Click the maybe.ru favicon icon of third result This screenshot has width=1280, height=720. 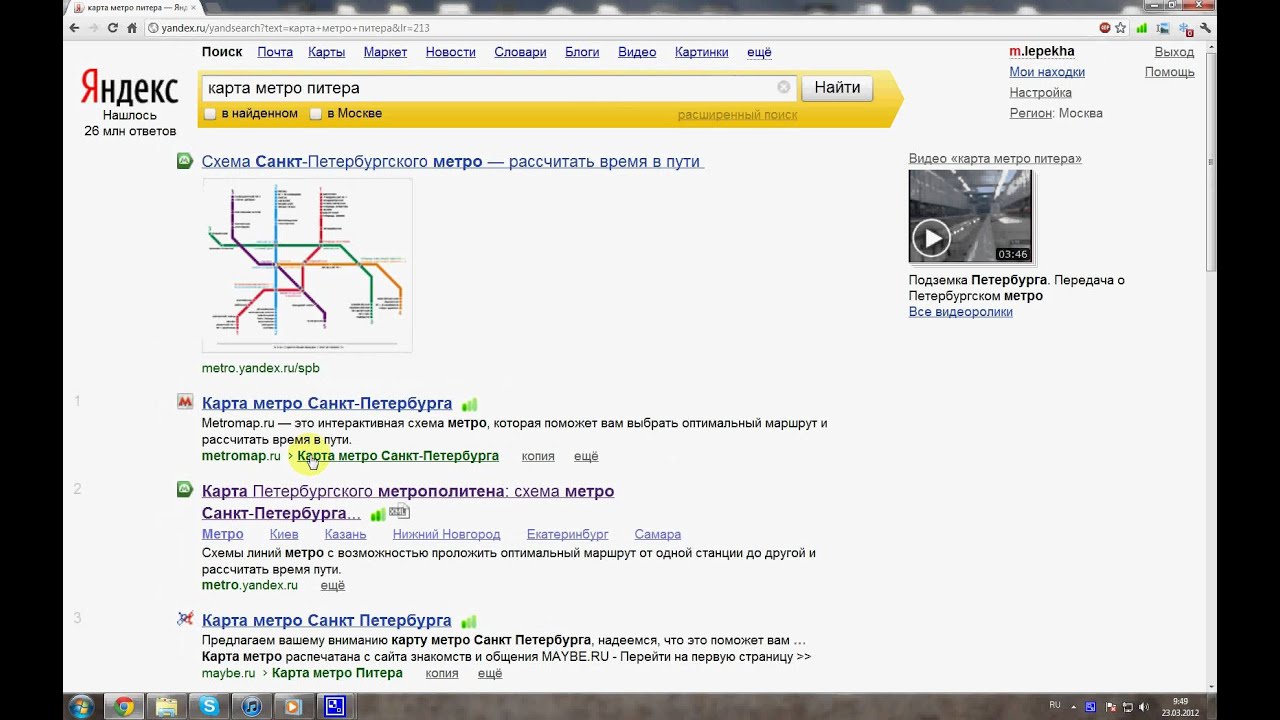coord(185,619)
